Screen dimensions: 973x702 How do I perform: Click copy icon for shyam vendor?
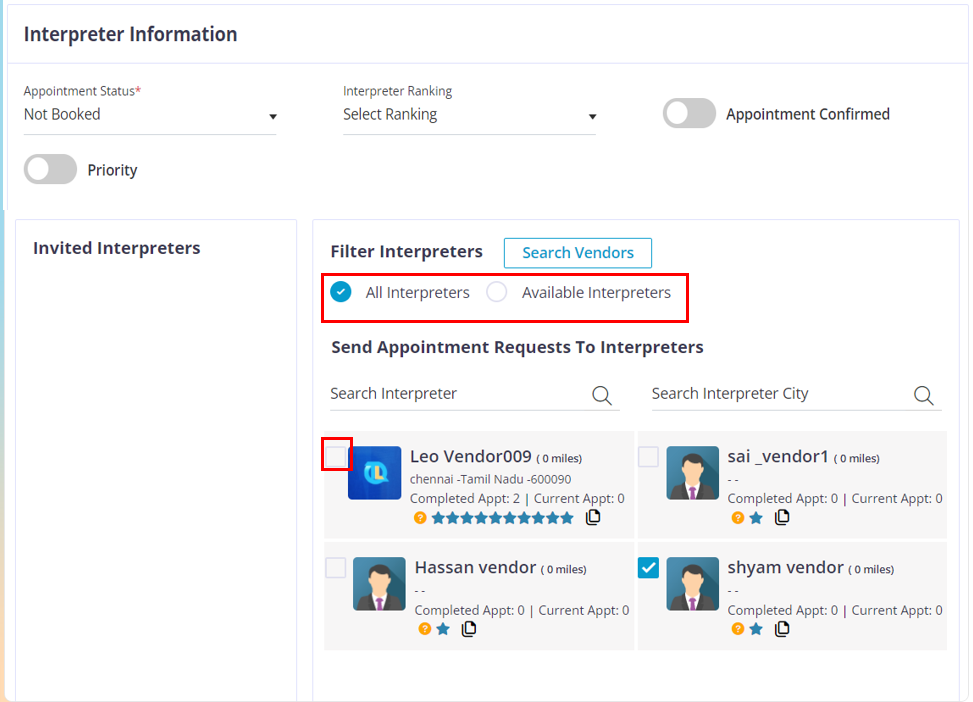pos(782,629)
